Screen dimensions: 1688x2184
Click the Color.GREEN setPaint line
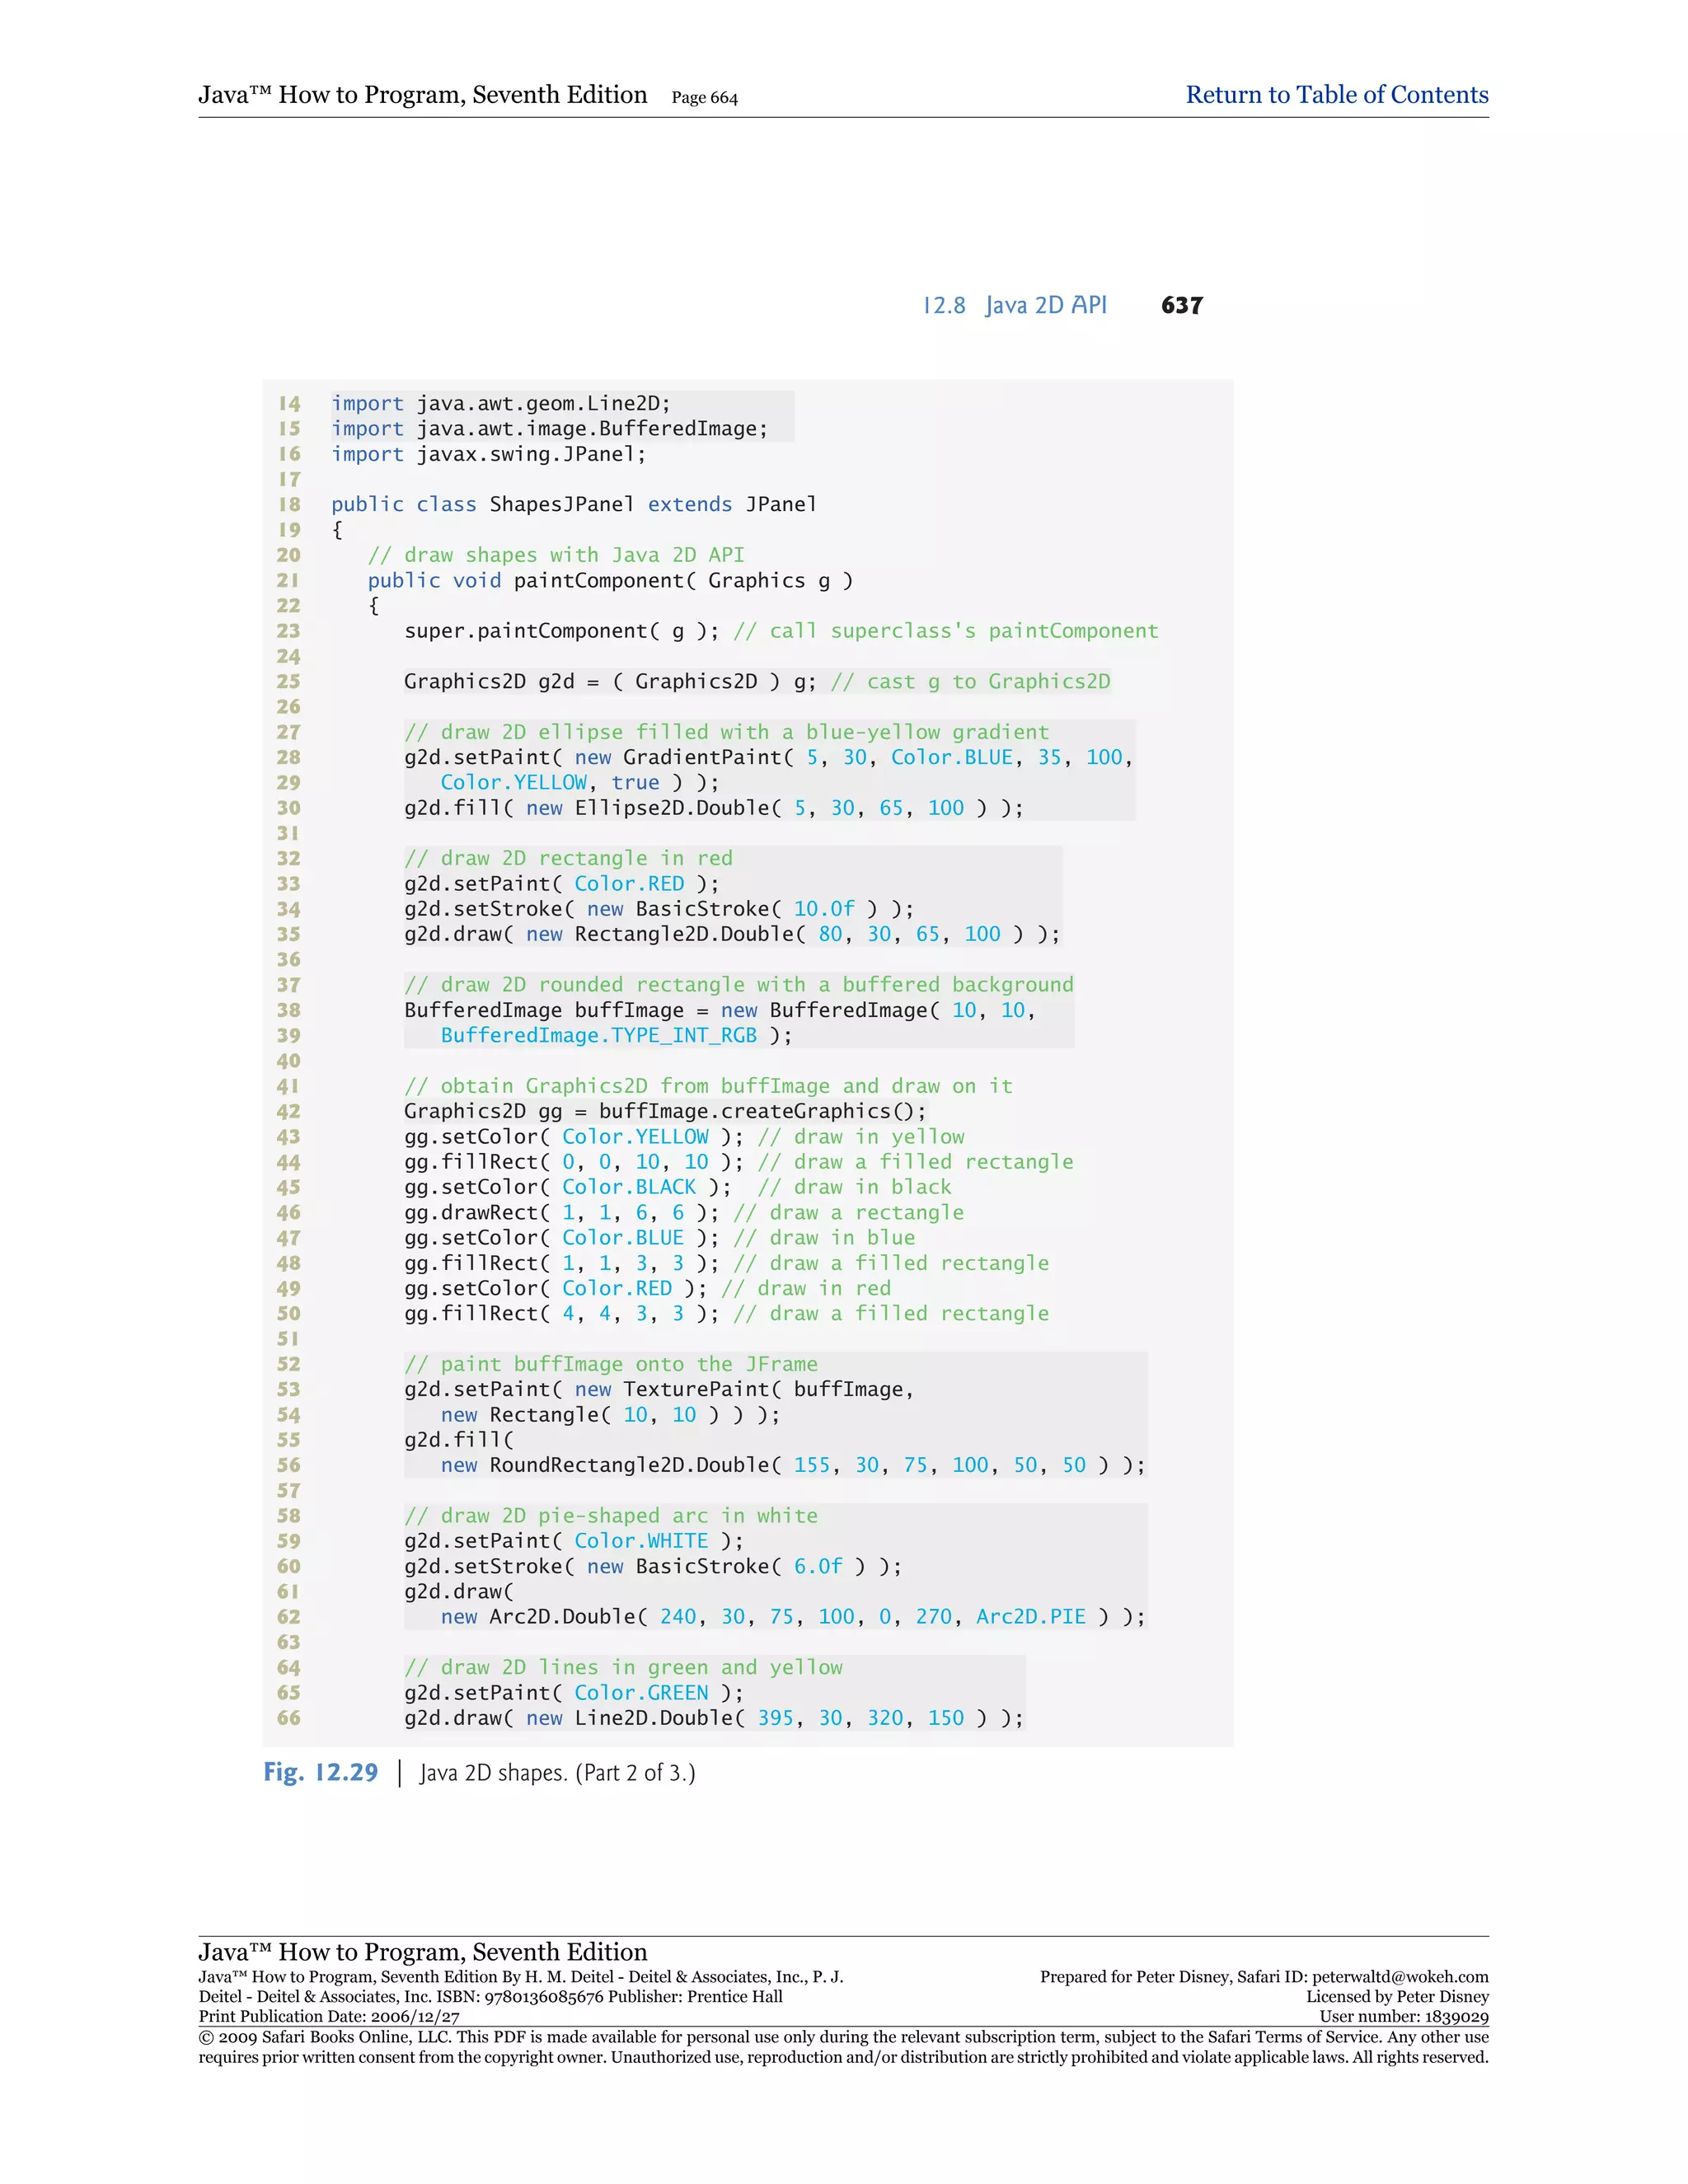tap(573, 1692)
